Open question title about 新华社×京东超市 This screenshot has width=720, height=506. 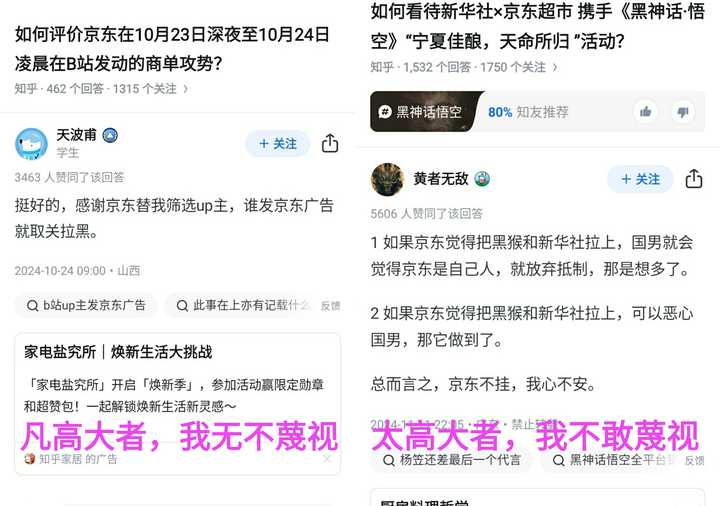[x=537, y=26]
